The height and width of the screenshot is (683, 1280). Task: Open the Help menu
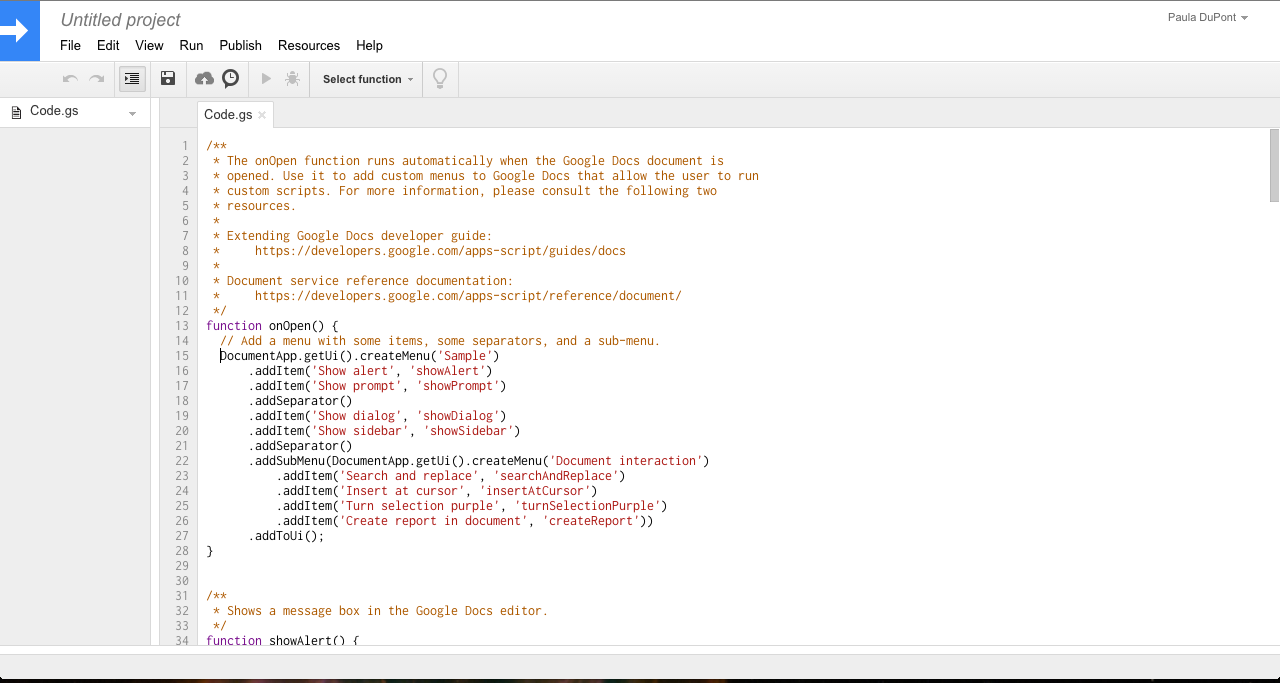(369, 46)
